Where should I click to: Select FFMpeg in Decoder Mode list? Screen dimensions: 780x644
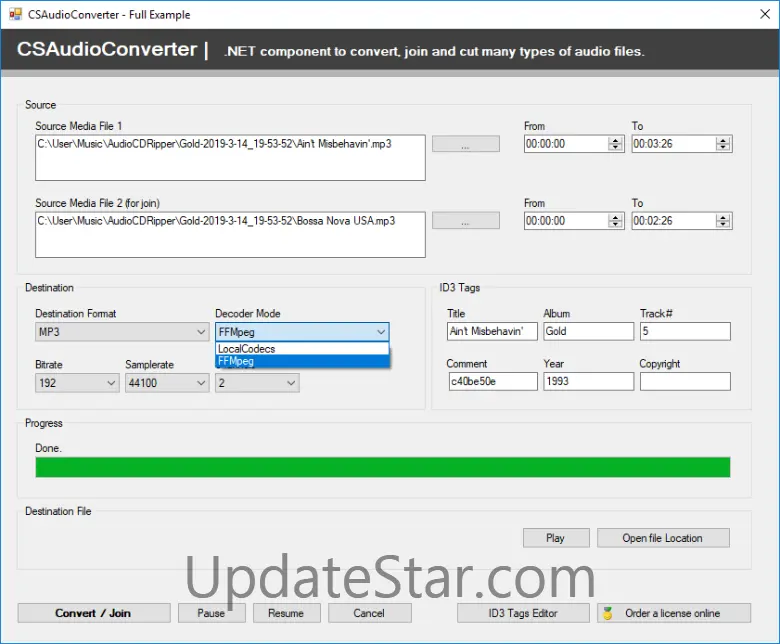[x=302, y=361]
